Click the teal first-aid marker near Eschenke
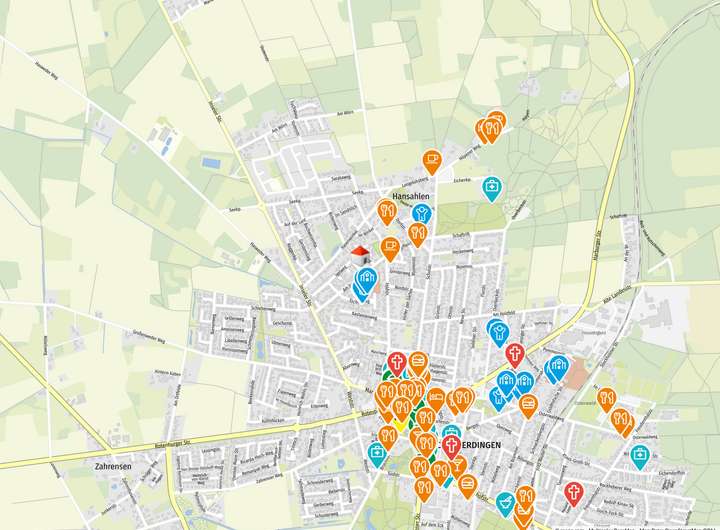 (492, 186)
